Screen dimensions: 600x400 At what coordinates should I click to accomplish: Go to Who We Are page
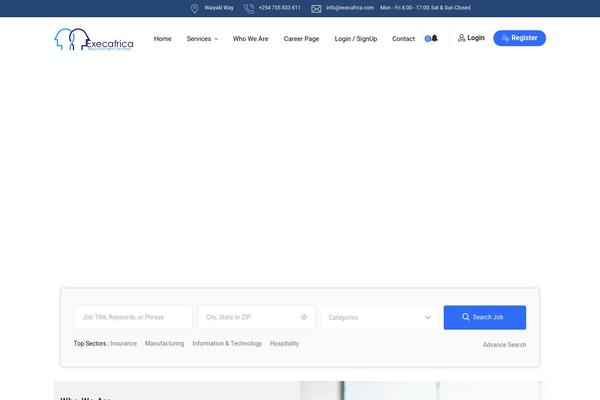[x=251, y=39]
